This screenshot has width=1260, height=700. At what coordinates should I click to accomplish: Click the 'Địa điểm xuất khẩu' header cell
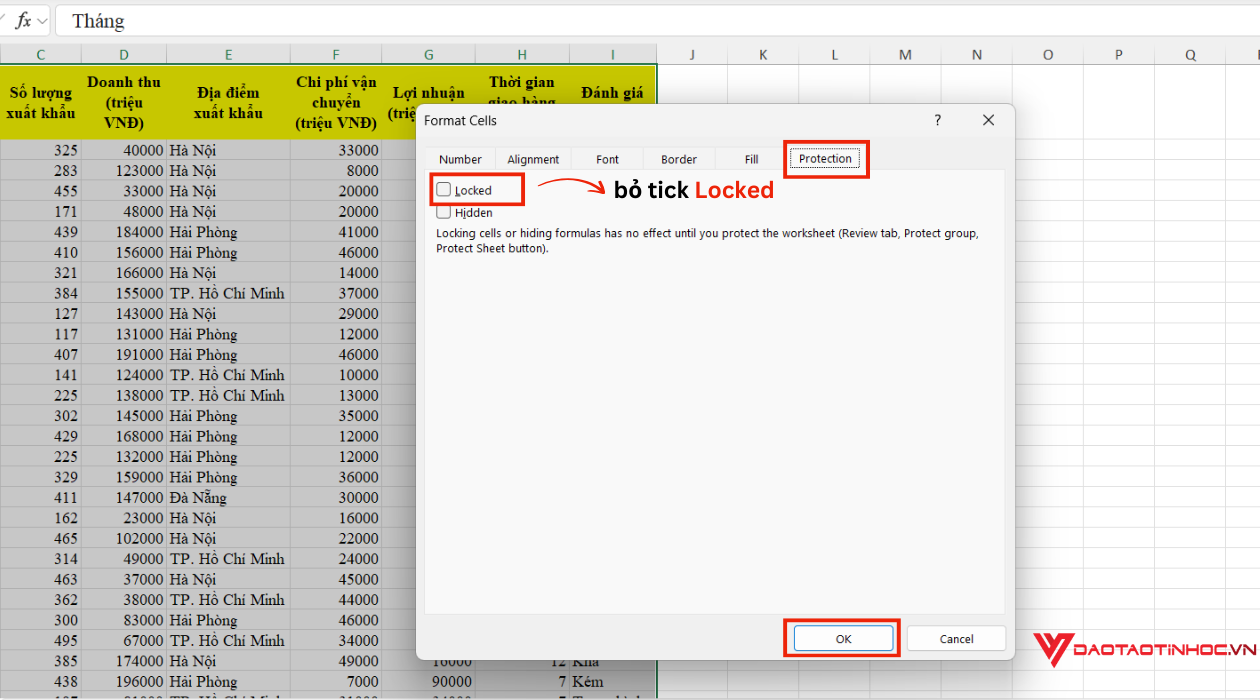coord(229,102)
